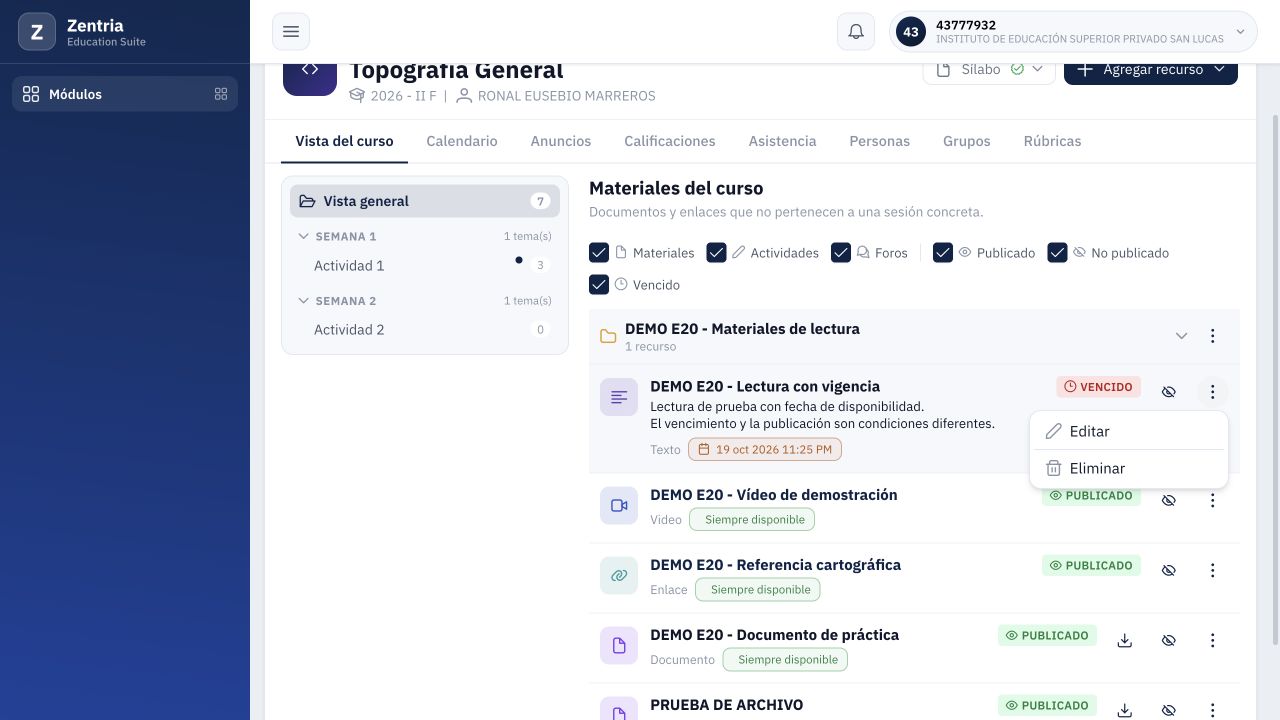Uncheck the Foros filter checkbox
1280x720 pixels.
coord(841,253)
